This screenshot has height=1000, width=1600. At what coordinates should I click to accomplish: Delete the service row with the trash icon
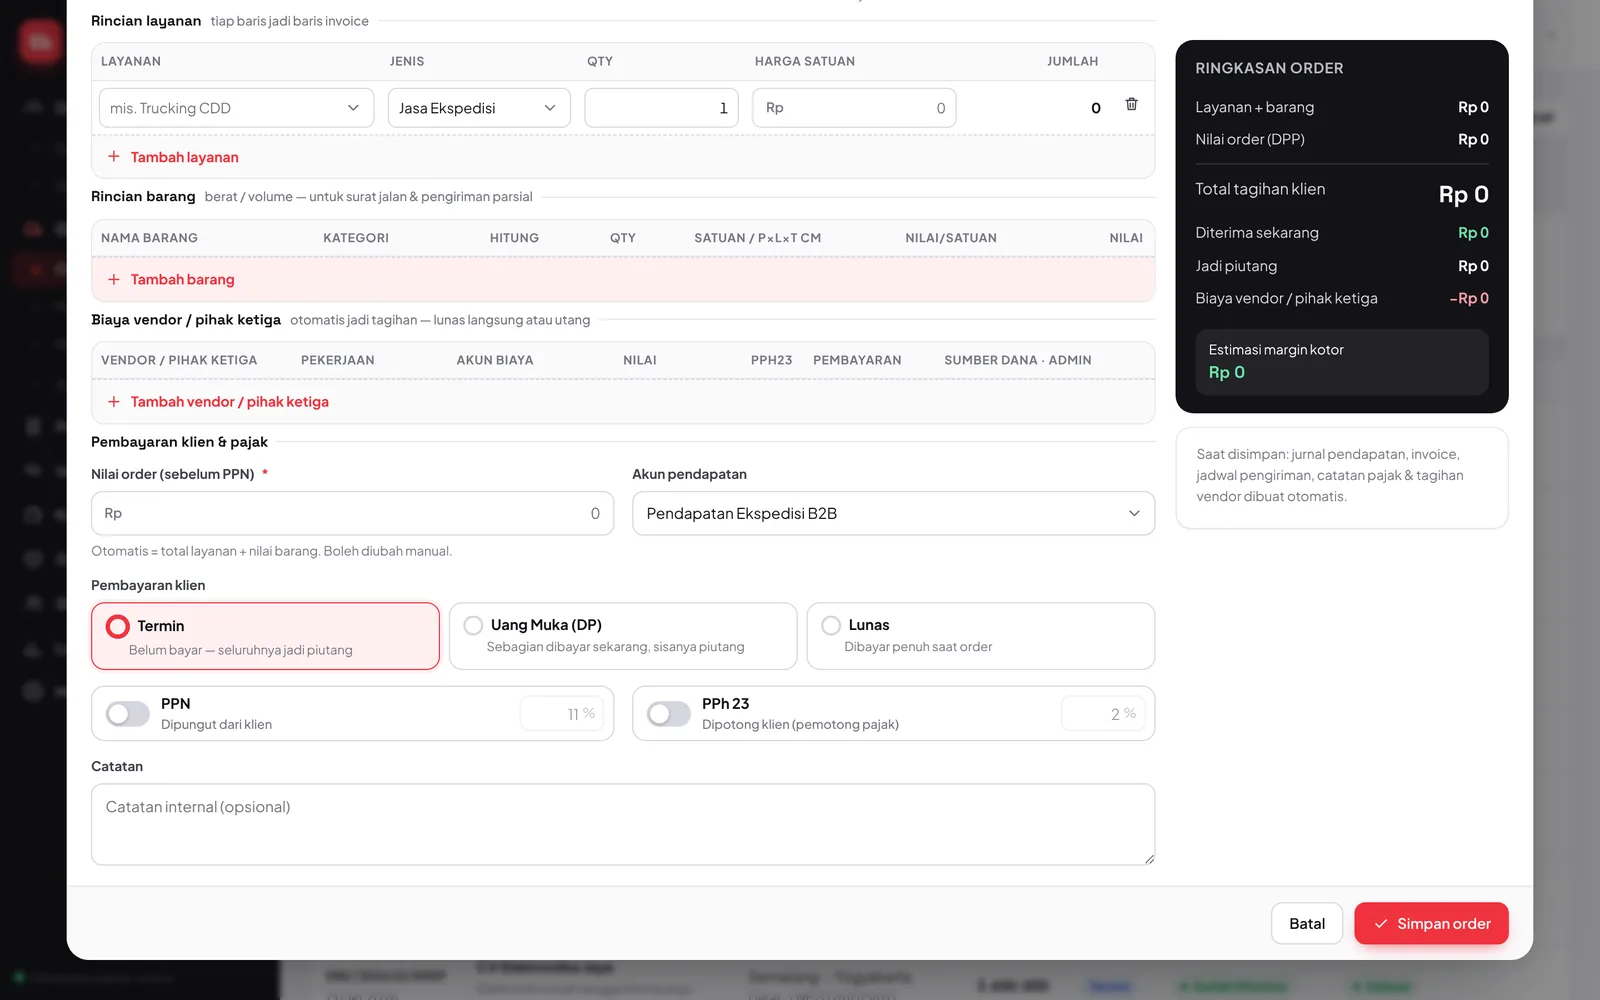[1131, 104]
